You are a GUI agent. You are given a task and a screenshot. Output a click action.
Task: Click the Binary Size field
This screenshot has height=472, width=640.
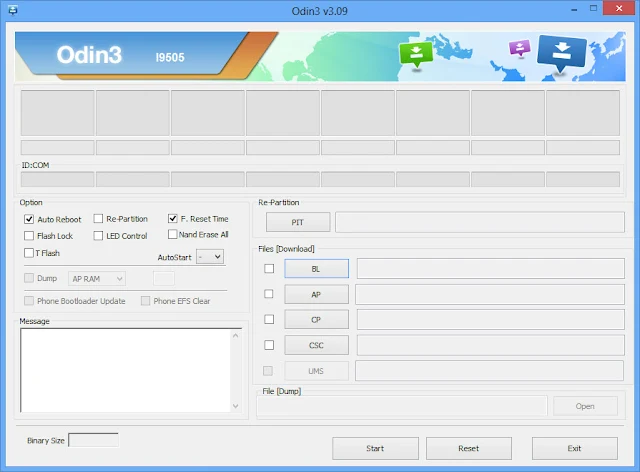coord(93,440)
